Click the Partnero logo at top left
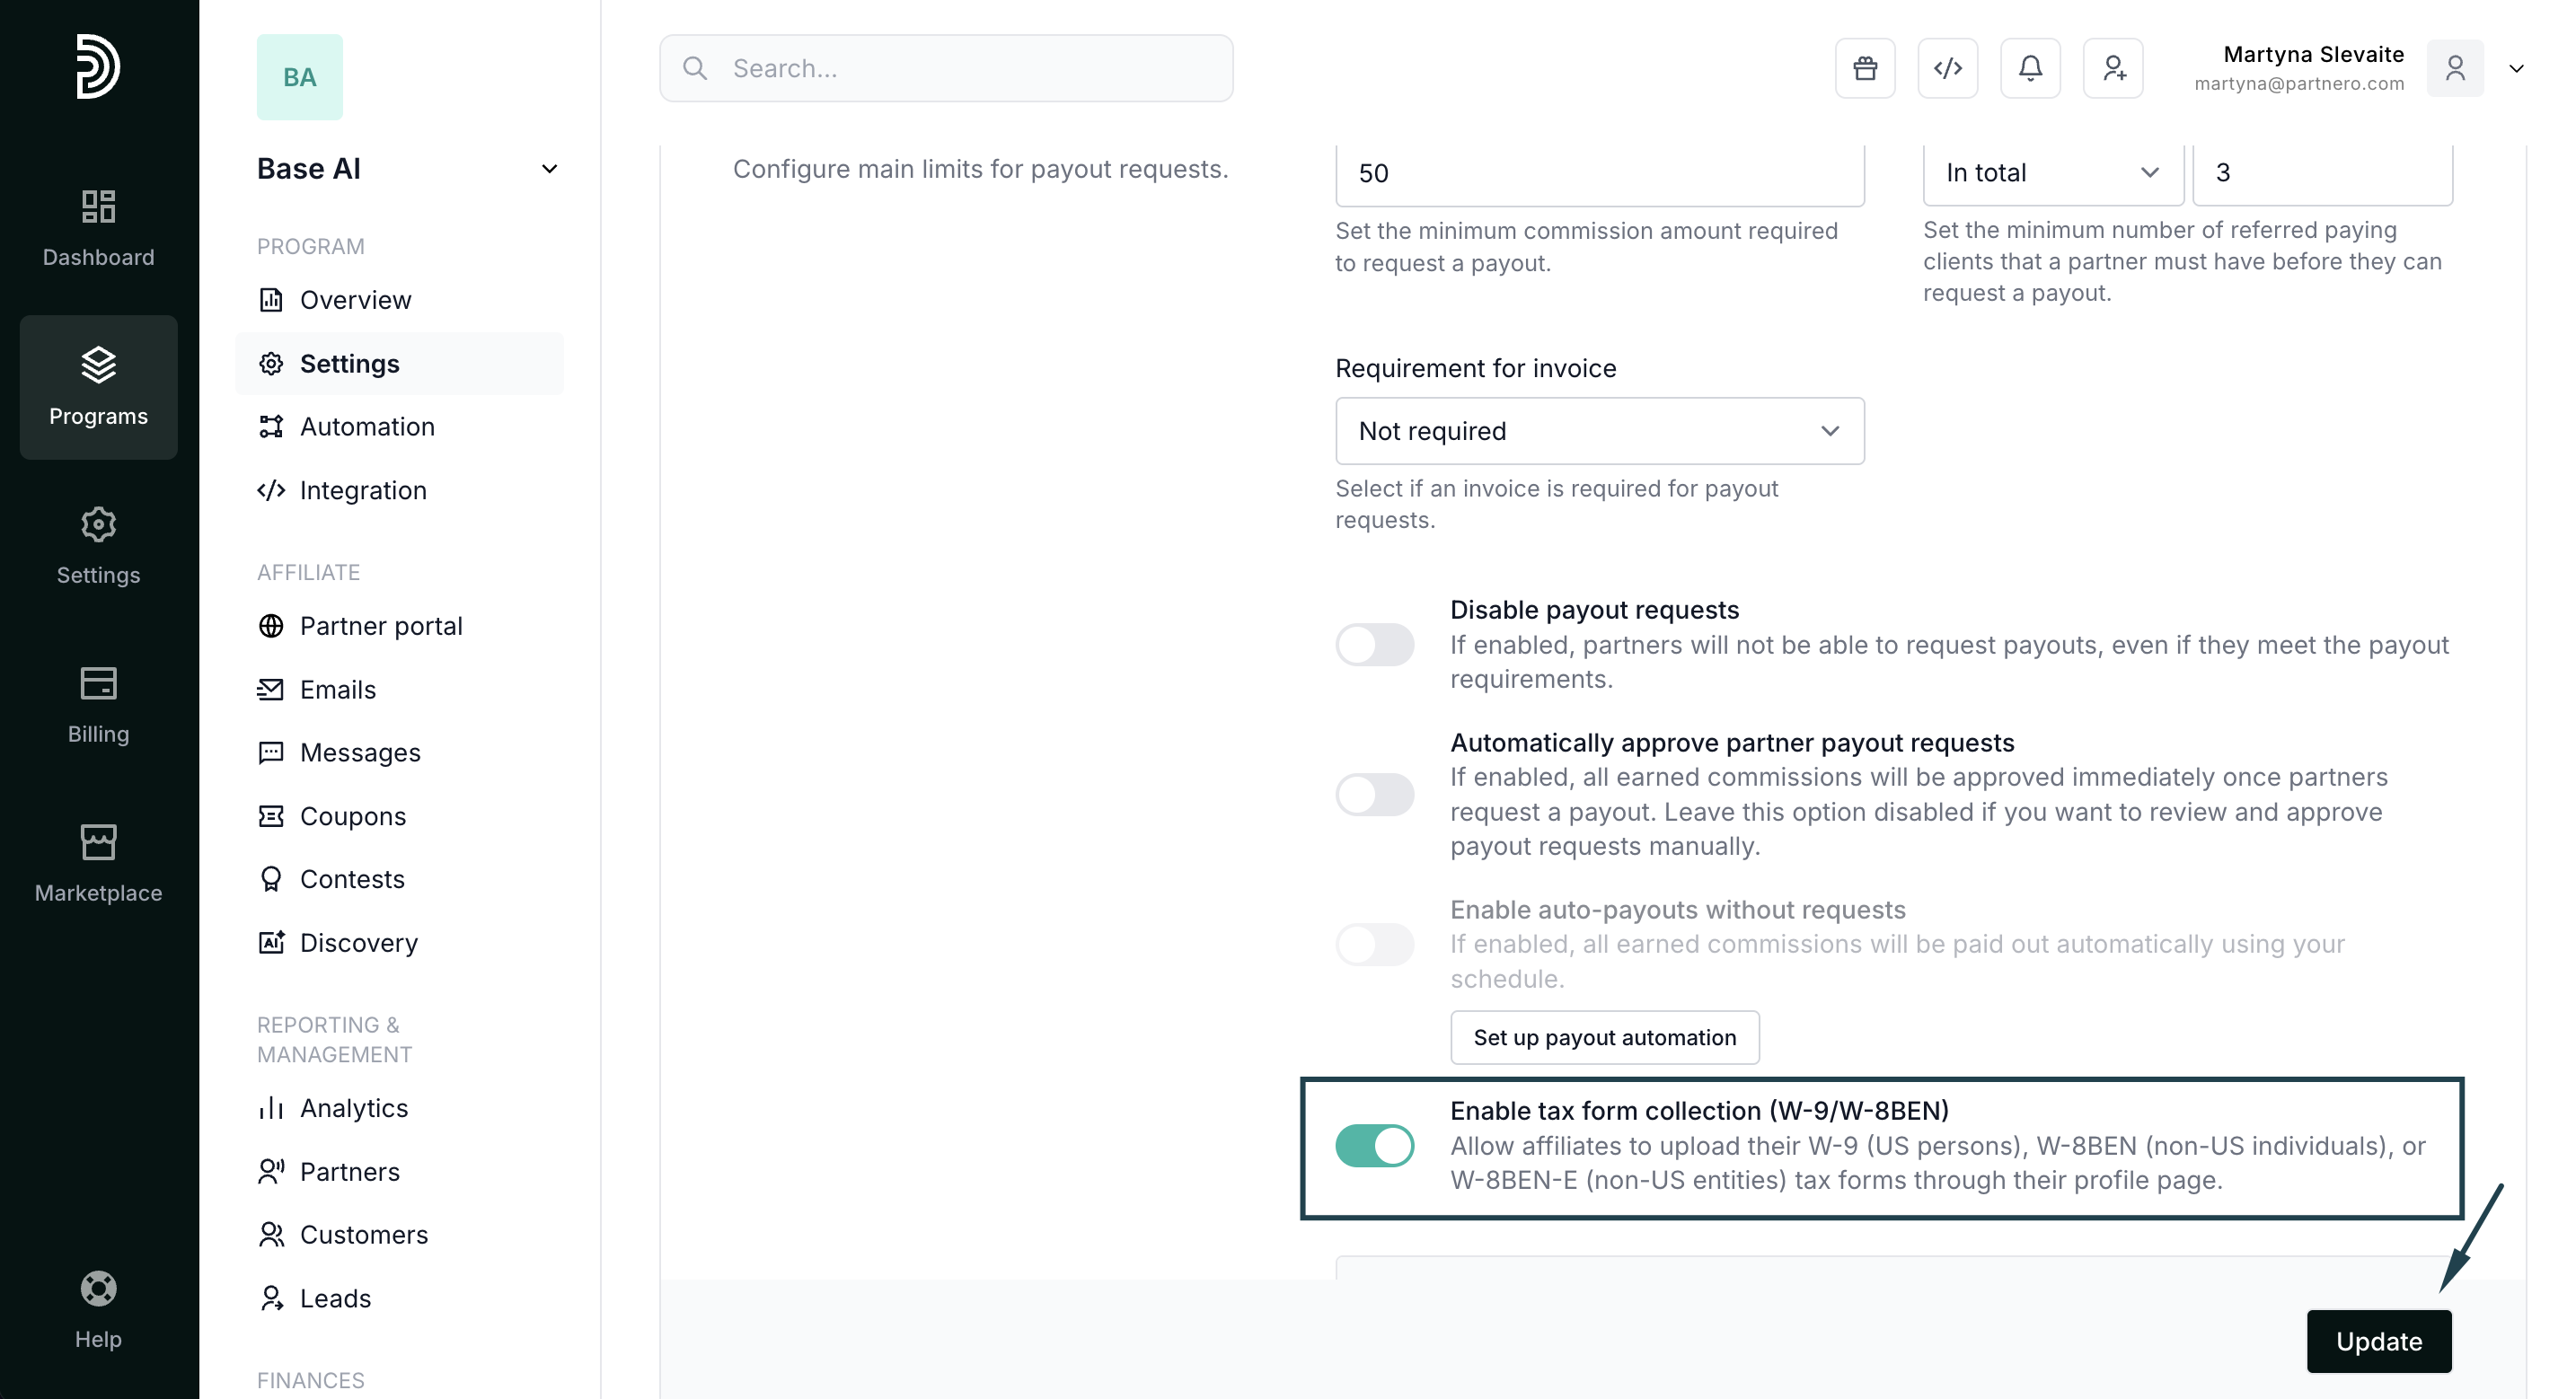 (98, 67)
